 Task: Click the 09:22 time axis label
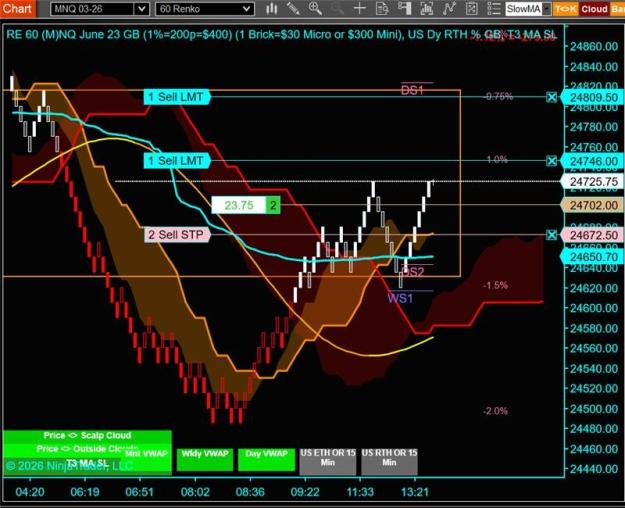(305, 492)
